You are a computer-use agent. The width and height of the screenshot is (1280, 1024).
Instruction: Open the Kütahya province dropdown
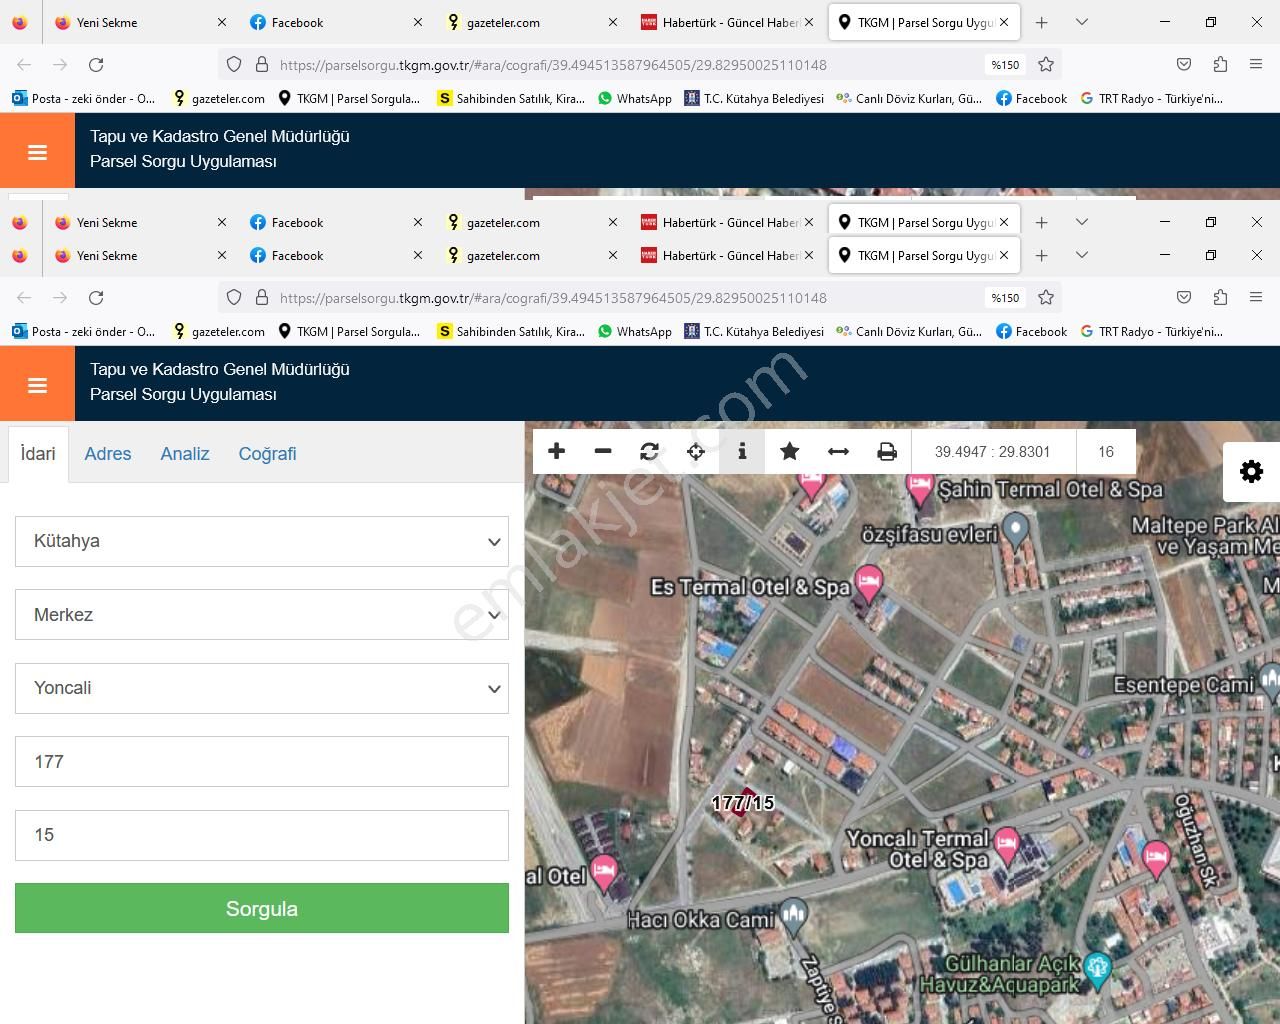pyautogui.click(x=262, y=541)
